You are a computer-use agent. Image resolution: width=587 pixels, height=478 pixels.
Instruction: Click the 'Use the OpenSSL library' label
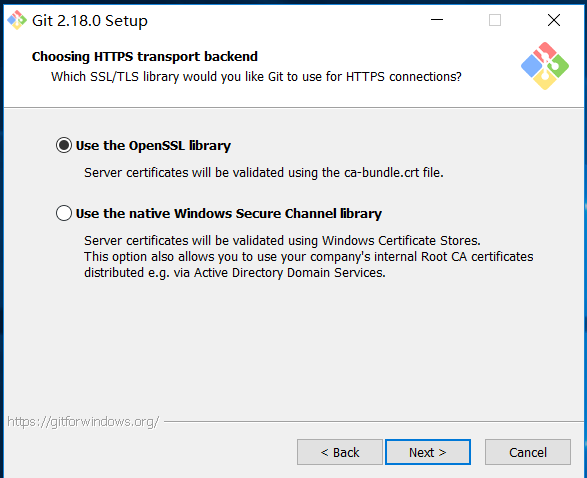(153, 146)
